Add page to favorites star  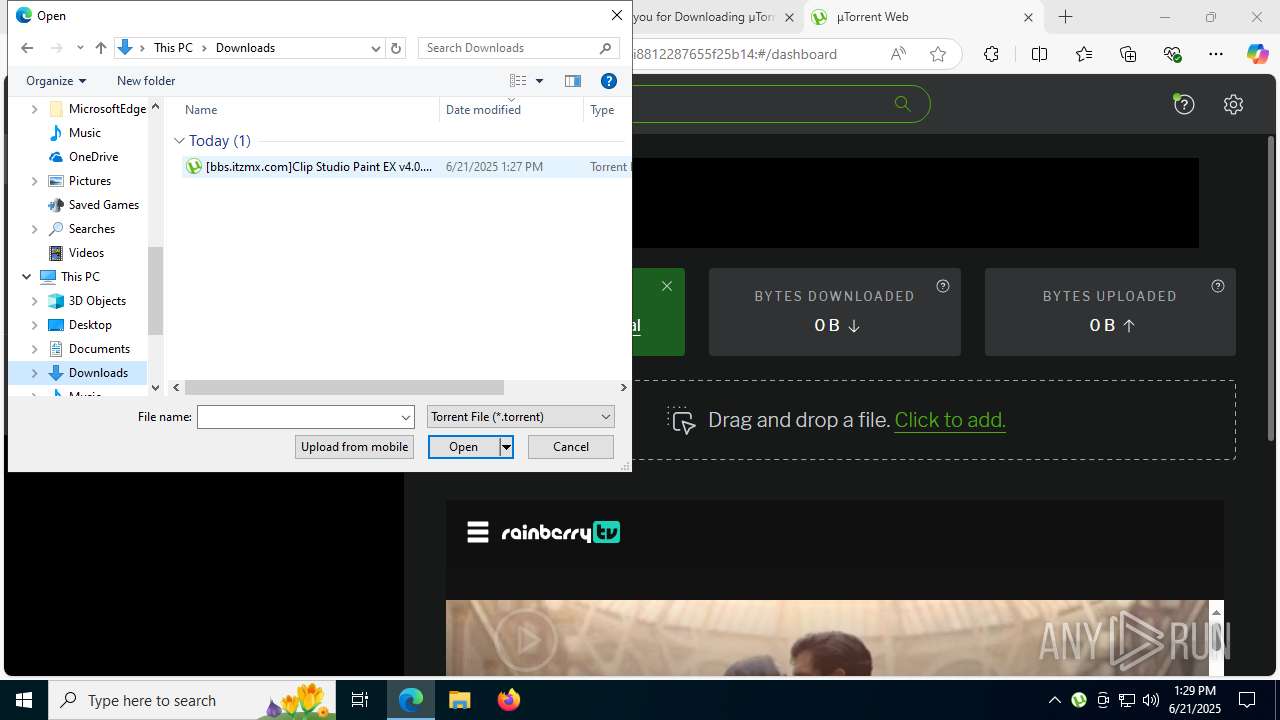point(938,54)
